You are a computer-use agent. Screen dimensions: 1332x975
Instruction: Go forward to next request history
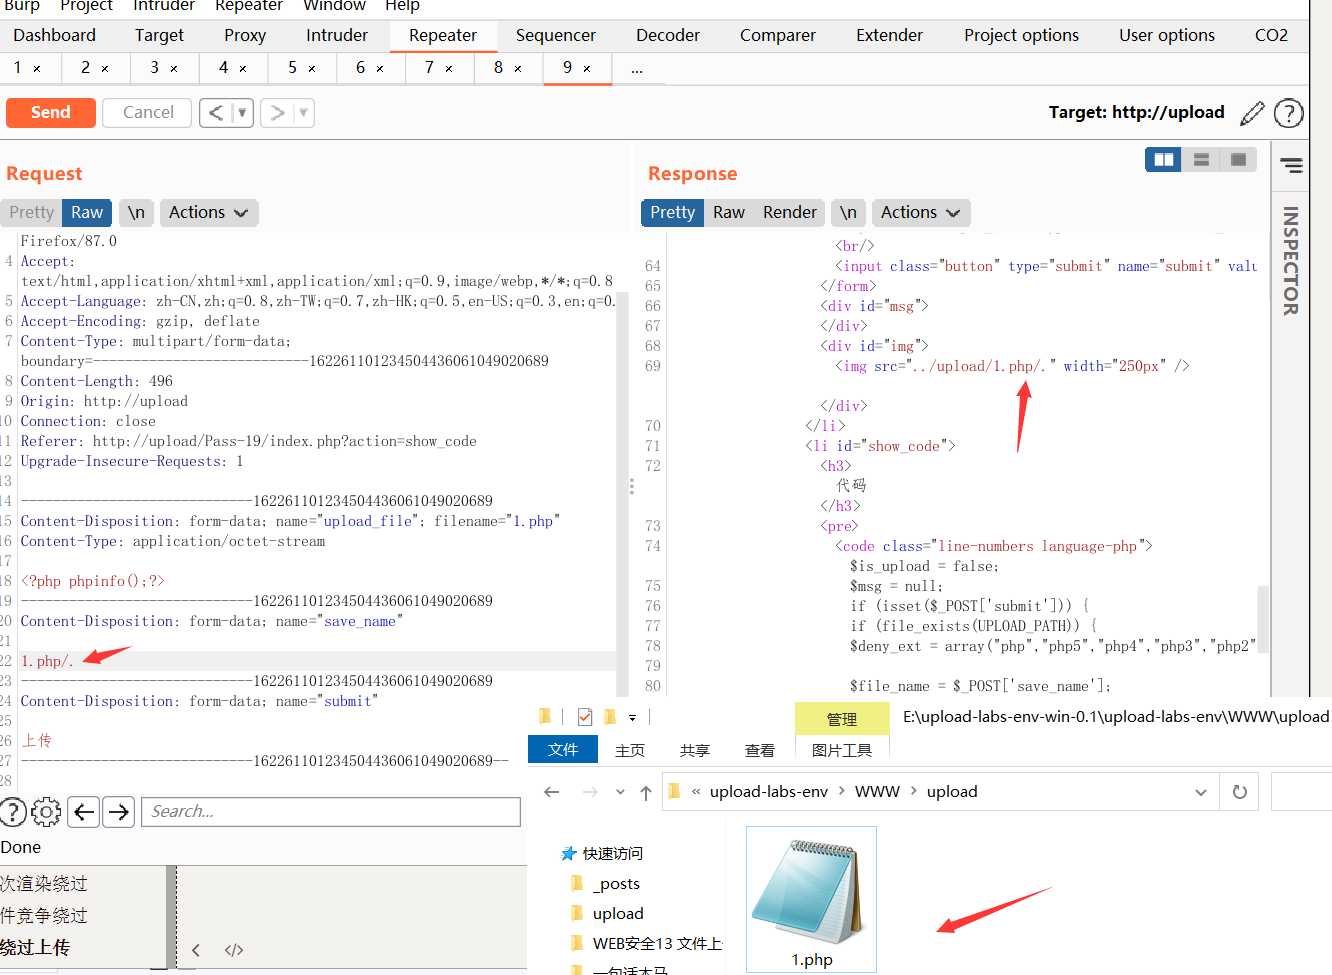pyautogui.click(x=277, y=112)
